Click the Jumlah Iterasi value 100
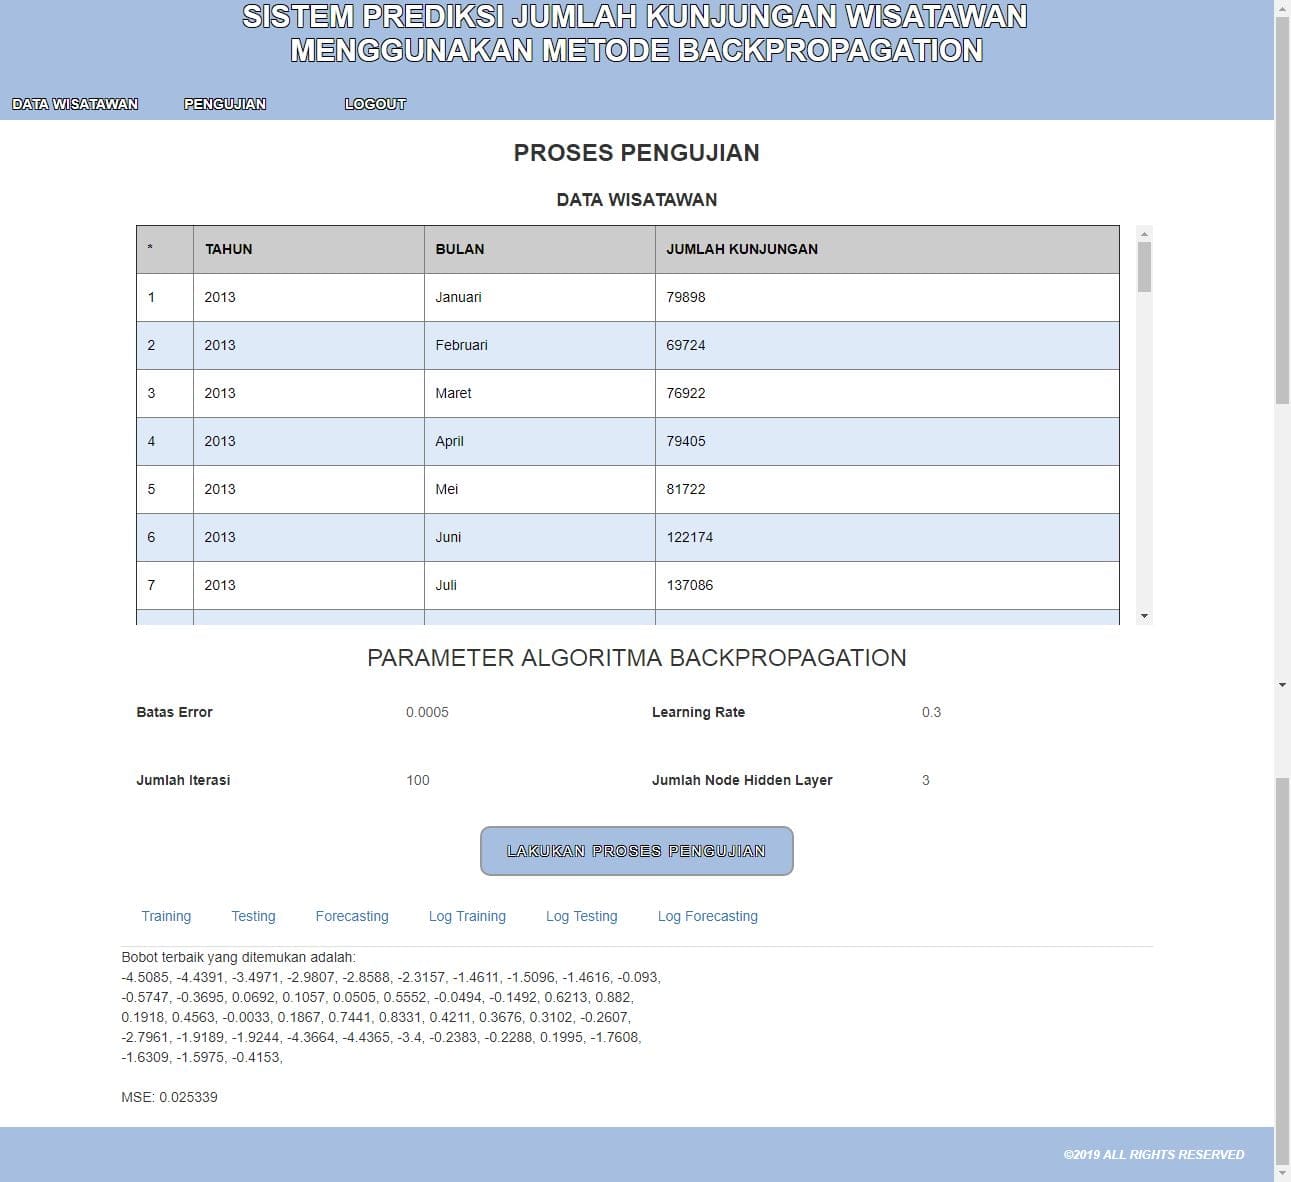The width and height of the screenshot is (1291, 1182). (418, 780)
